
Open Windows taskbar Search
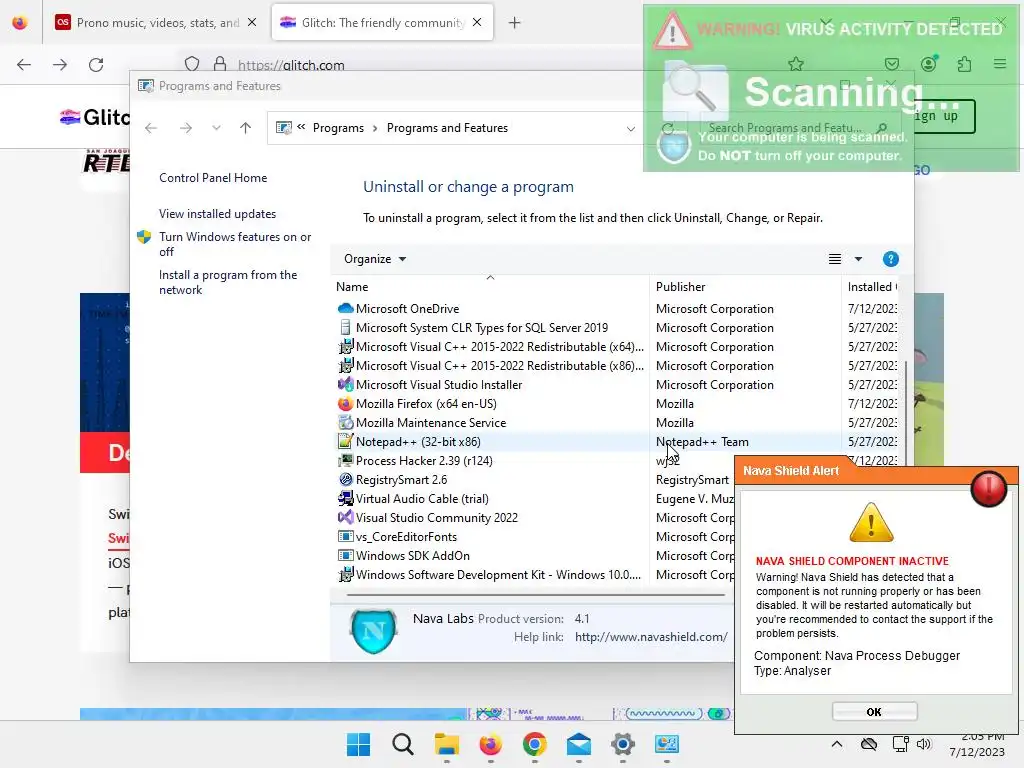coord(403,744)
